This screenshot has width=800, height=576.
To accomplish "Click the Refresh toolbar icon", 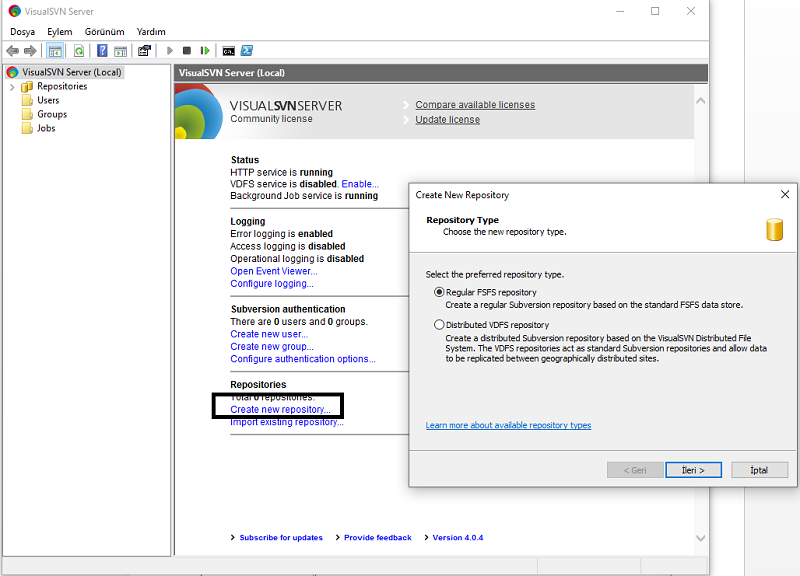I will [79, 50].
